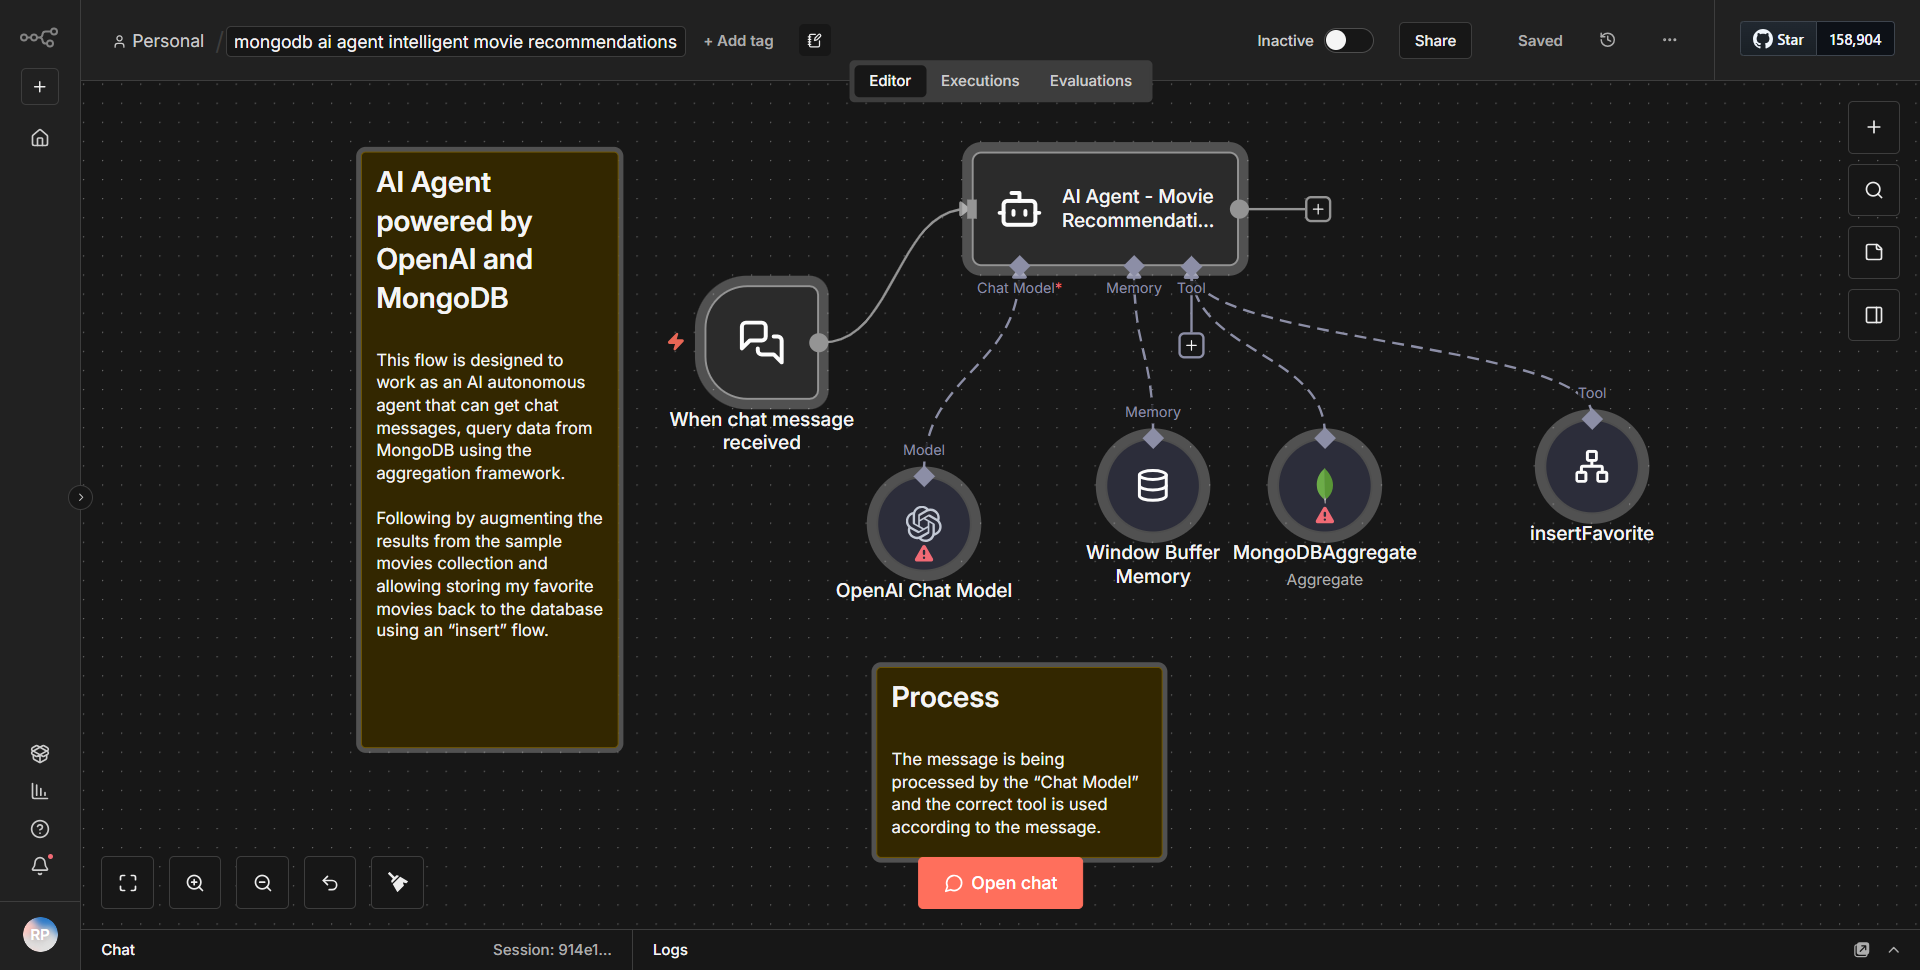Screen dimensions: 1920x970
Task: Click the Chat Model connector label
Action: click(1019, 288)
